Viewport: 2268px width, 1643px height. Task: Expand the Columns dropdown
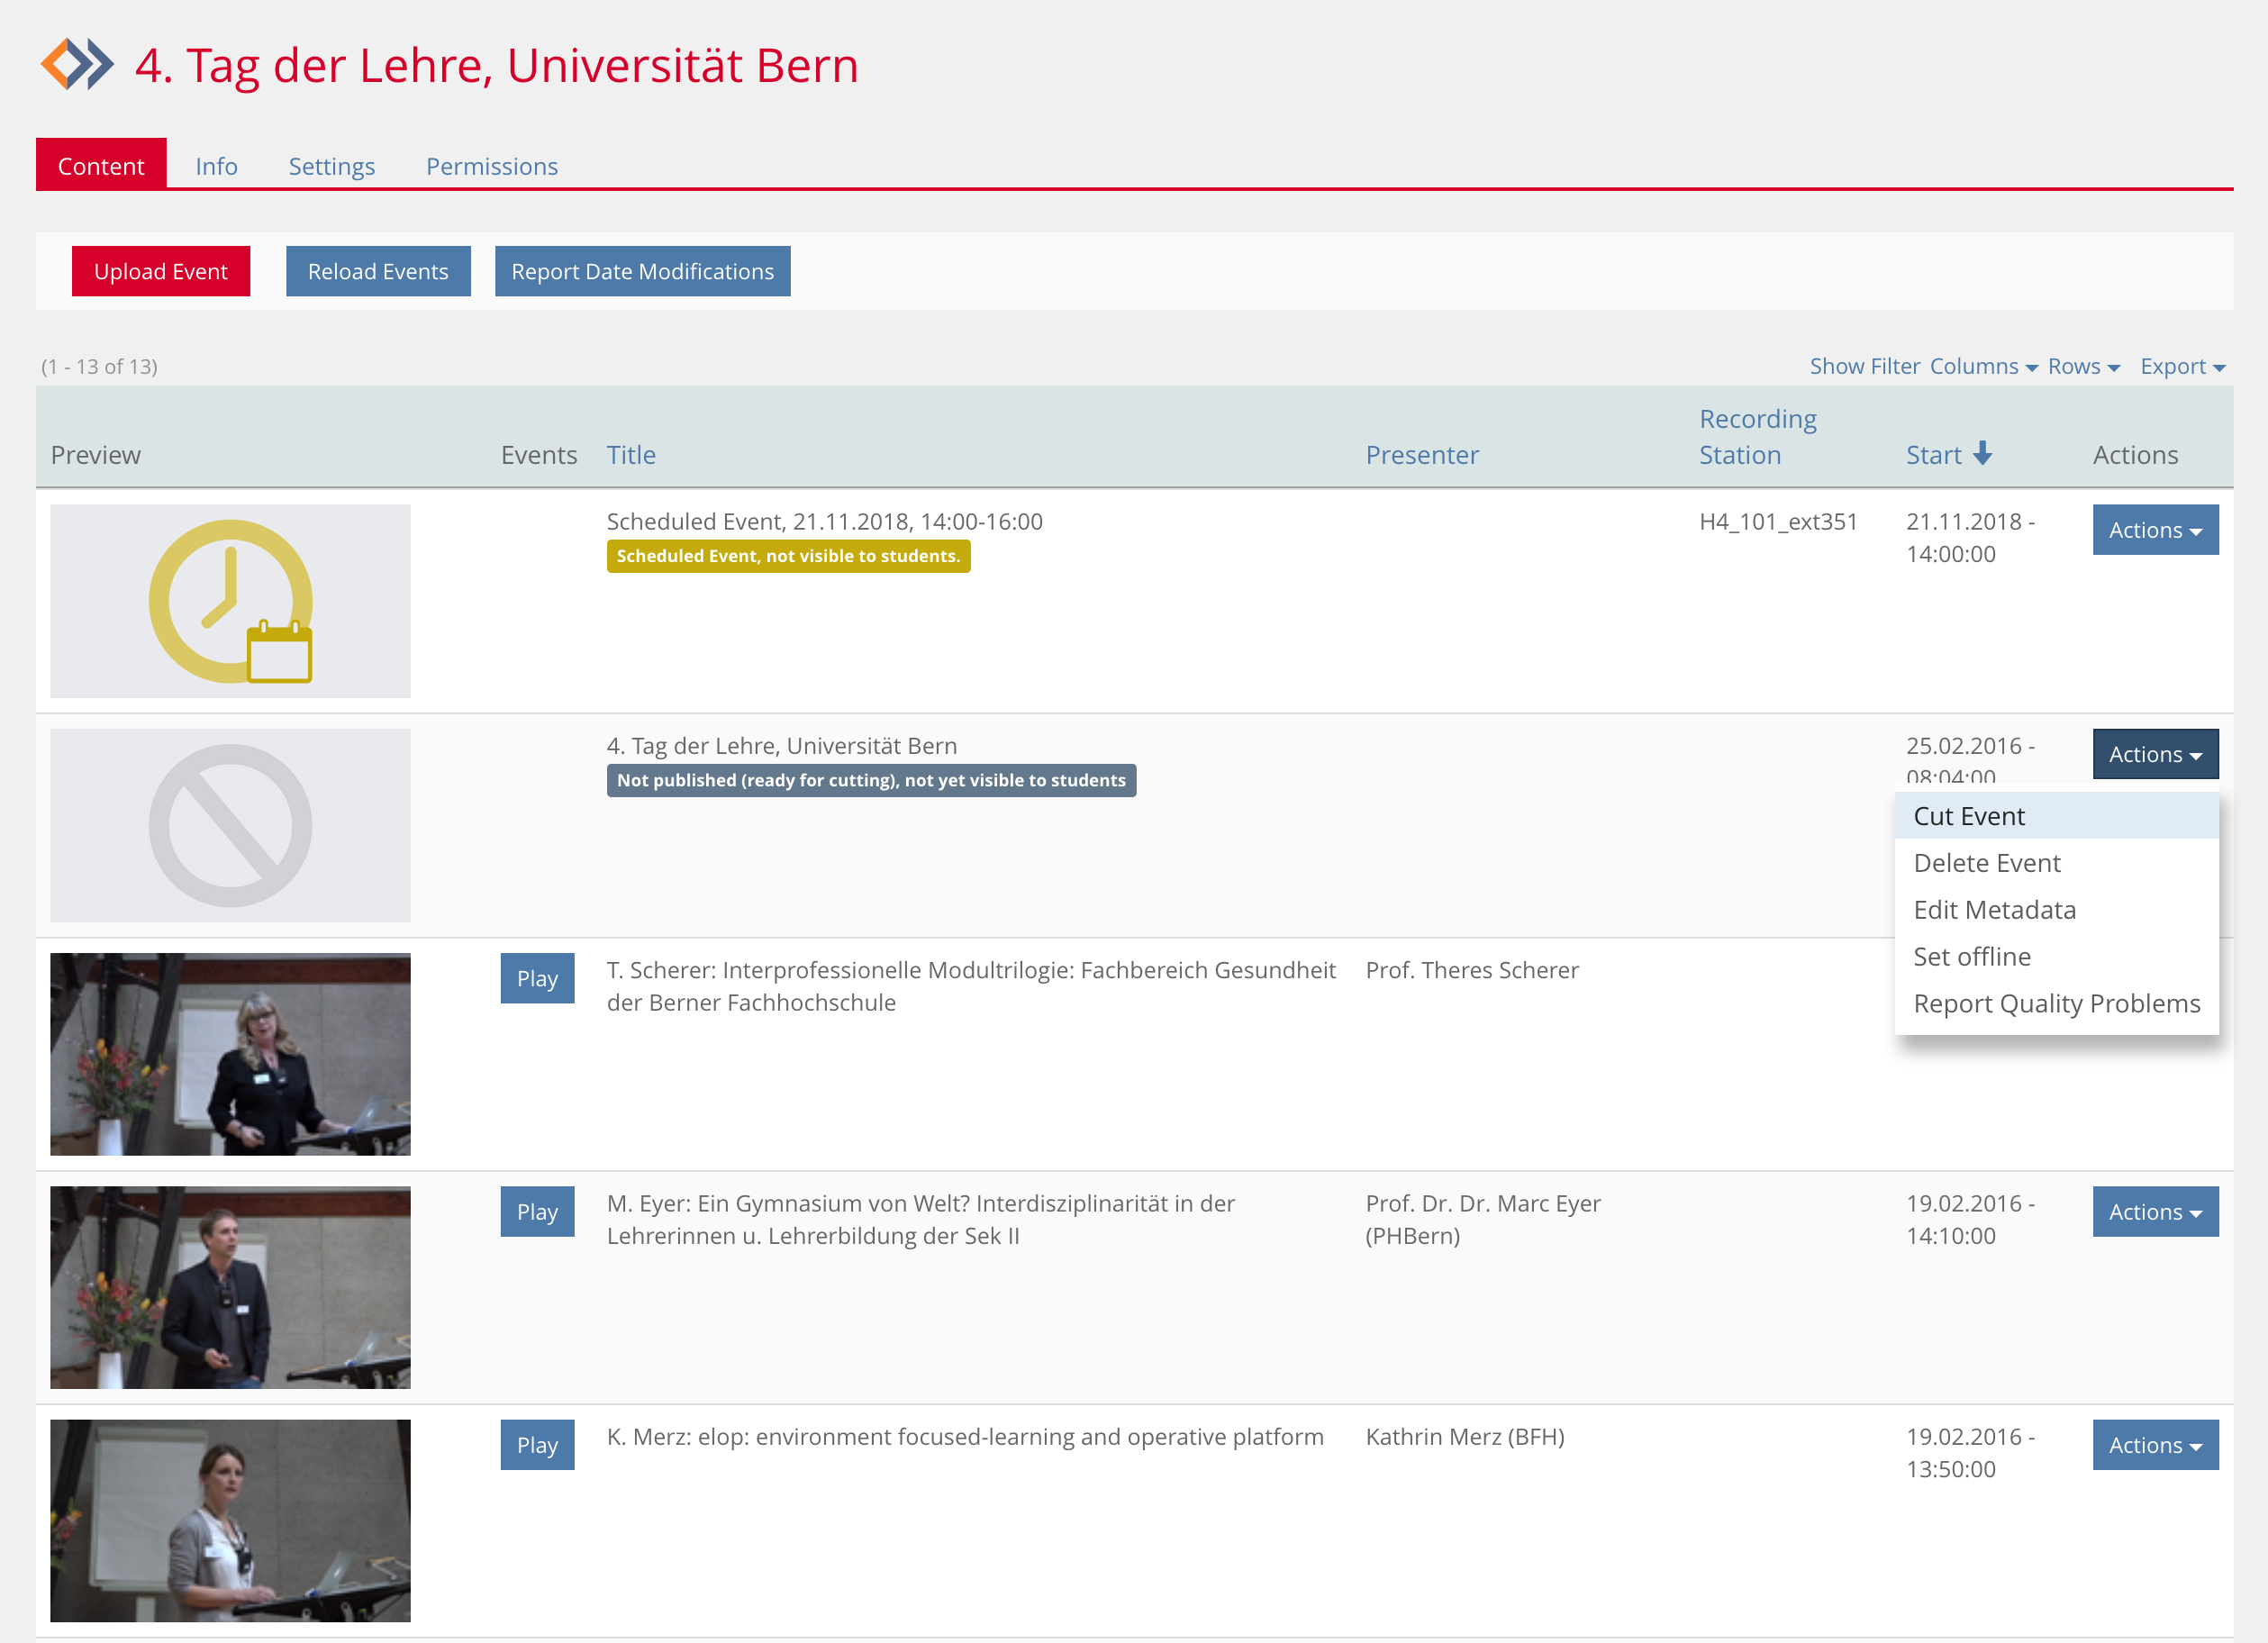[1983, 367]
